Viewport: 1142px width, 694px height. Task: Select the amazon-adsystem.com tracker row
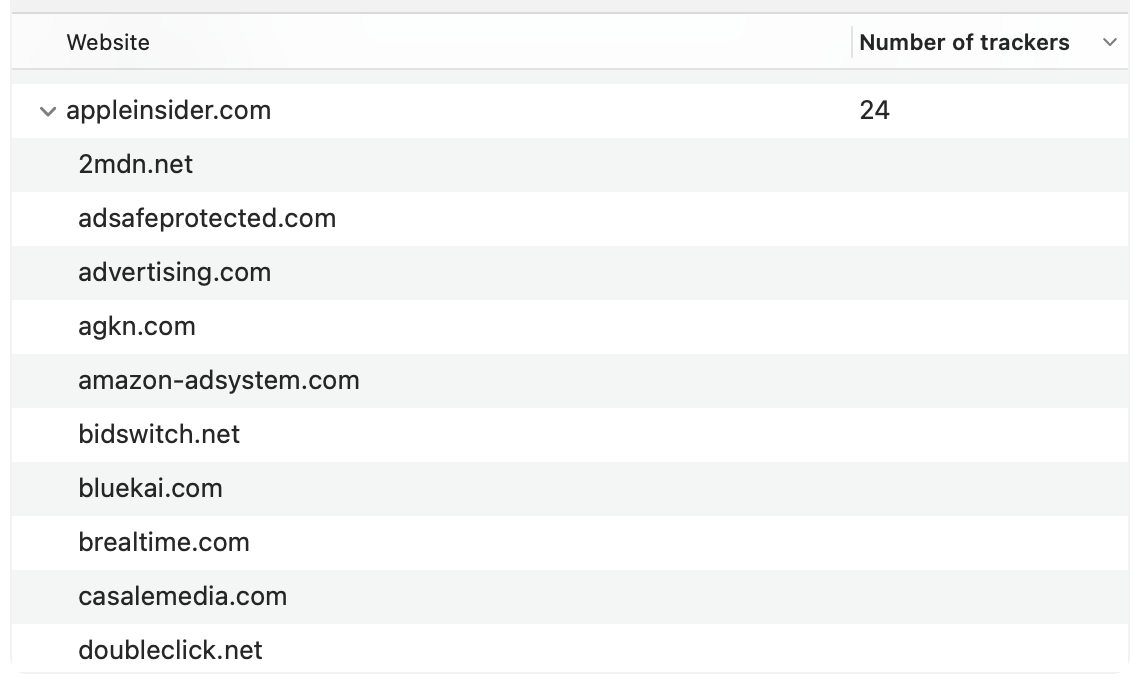tap(219, 381)
